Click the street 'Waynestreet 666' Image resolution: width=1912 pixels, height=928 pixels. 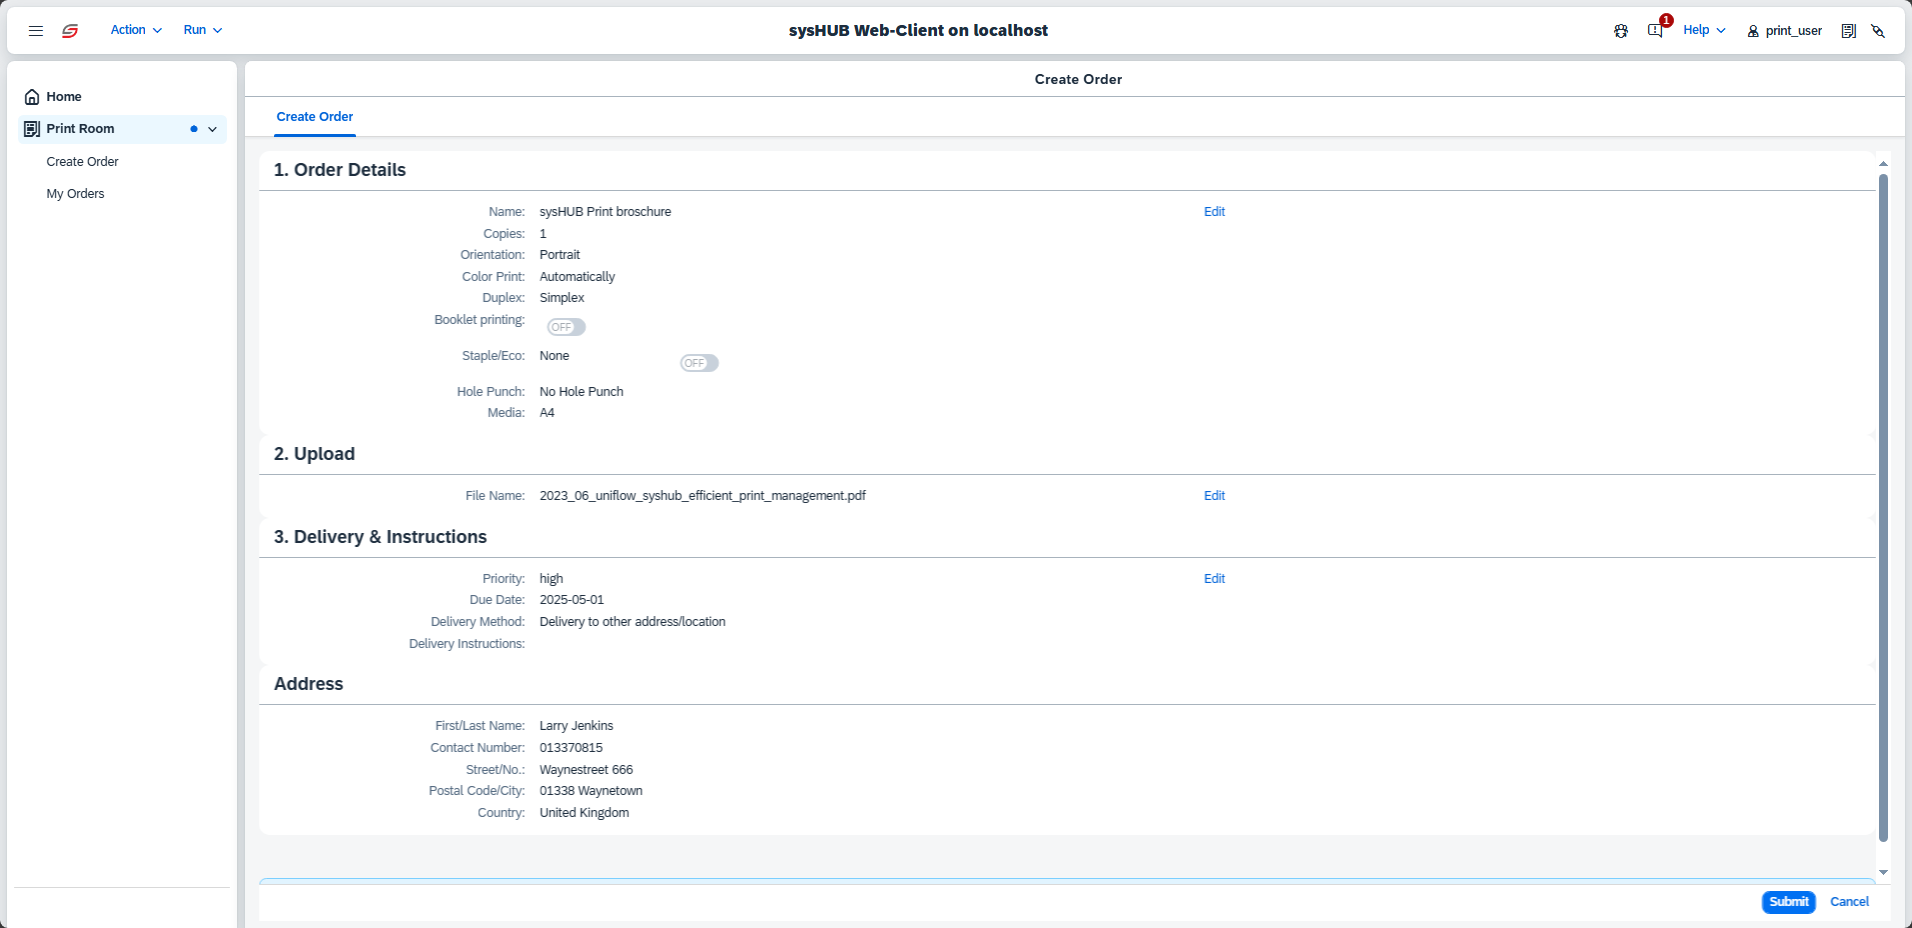586,770
